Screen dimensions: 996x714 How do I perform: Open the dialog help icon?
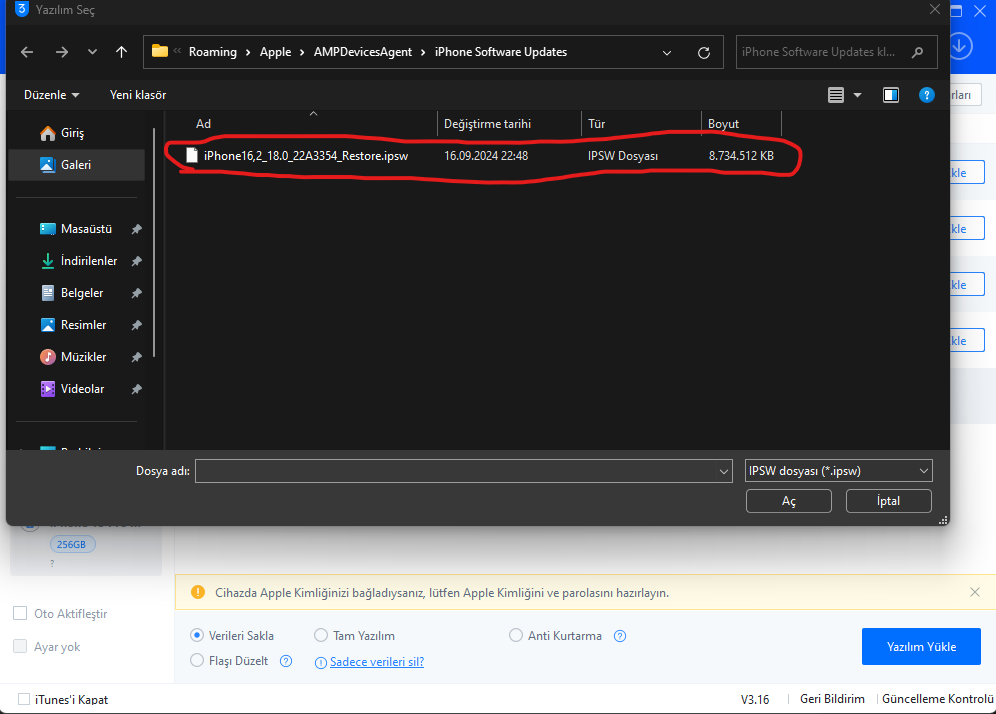(x=927, y=95)
